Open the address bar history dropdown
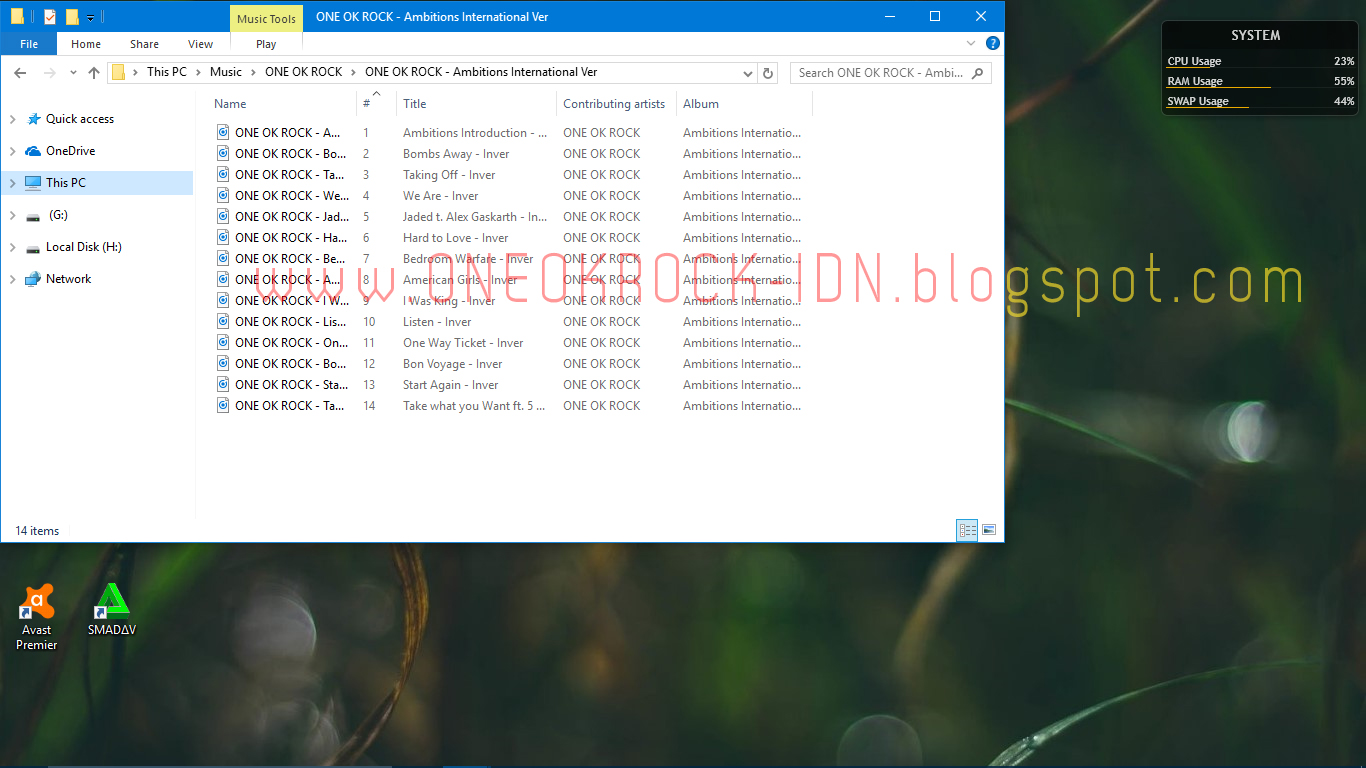1366x768 pixels. (x=748, y=73)
